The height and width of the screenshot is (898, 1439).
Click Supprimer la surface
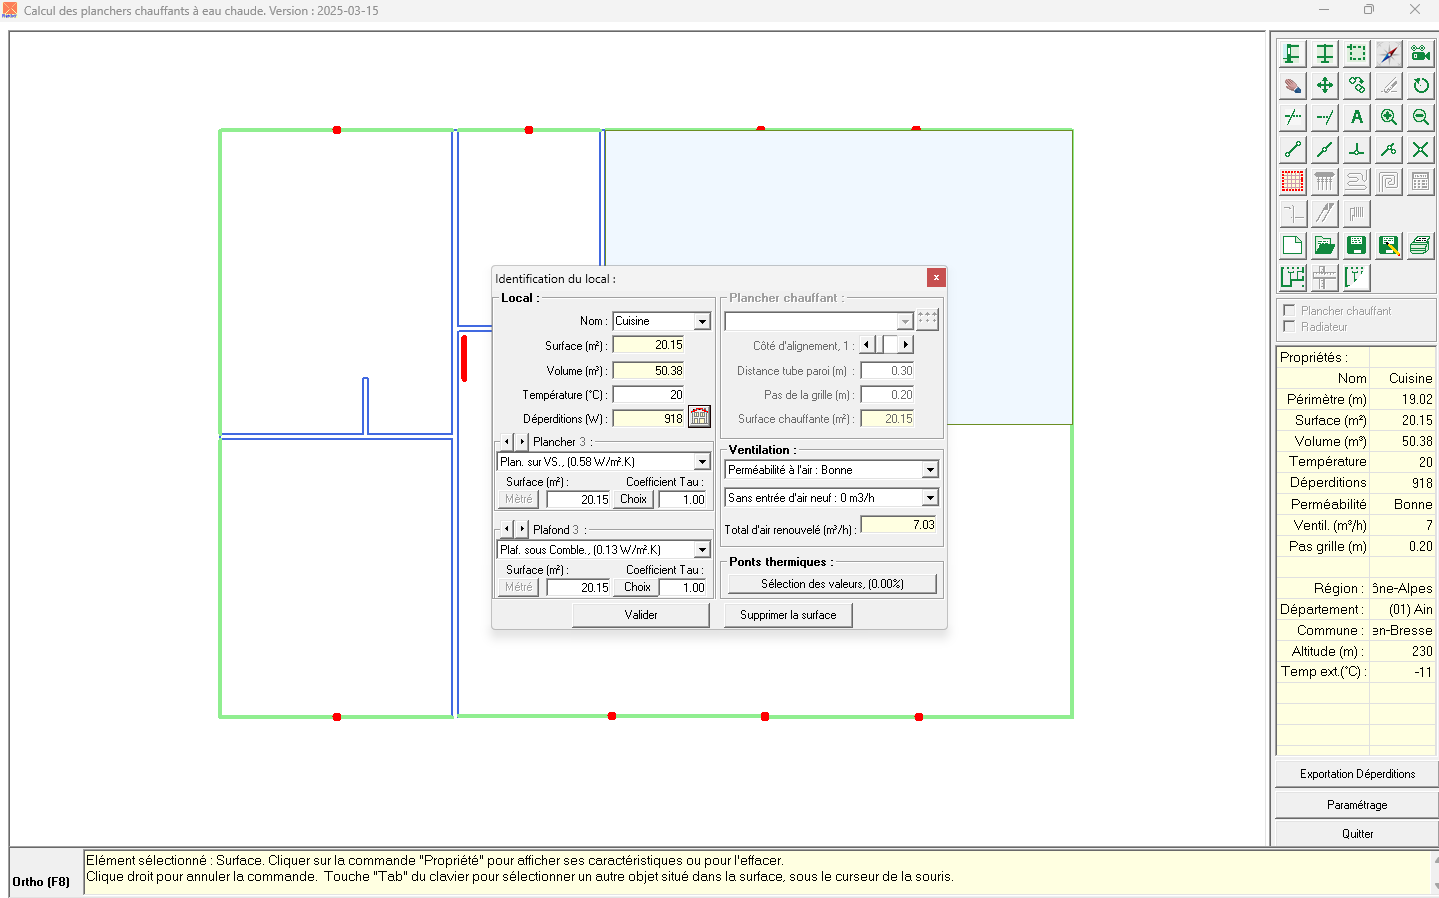[x=788, y=614]
